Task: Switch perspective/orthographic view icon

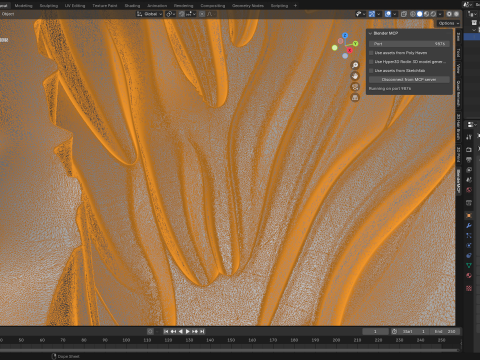Action: pos(355,97)
